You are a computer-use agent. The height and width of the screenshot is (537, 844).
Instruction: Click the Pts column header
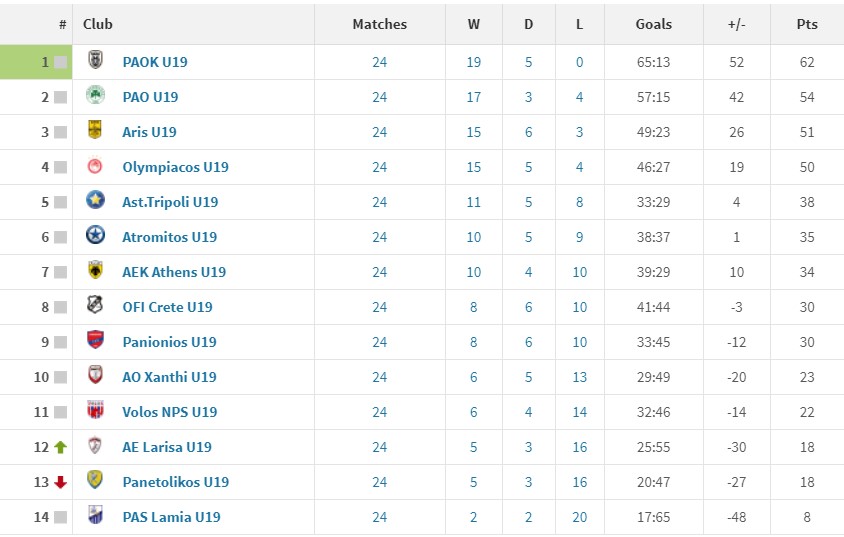[807, 24]
